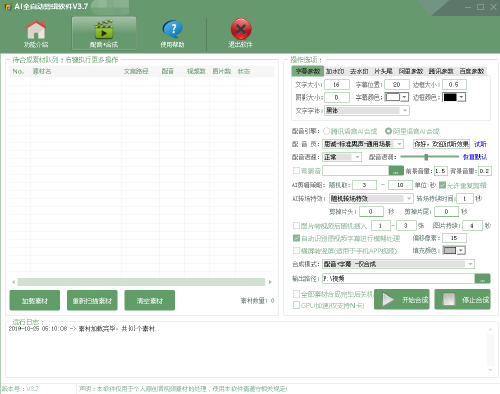
Task: Click the 边框大小 input field
Action: coord(454,85)
